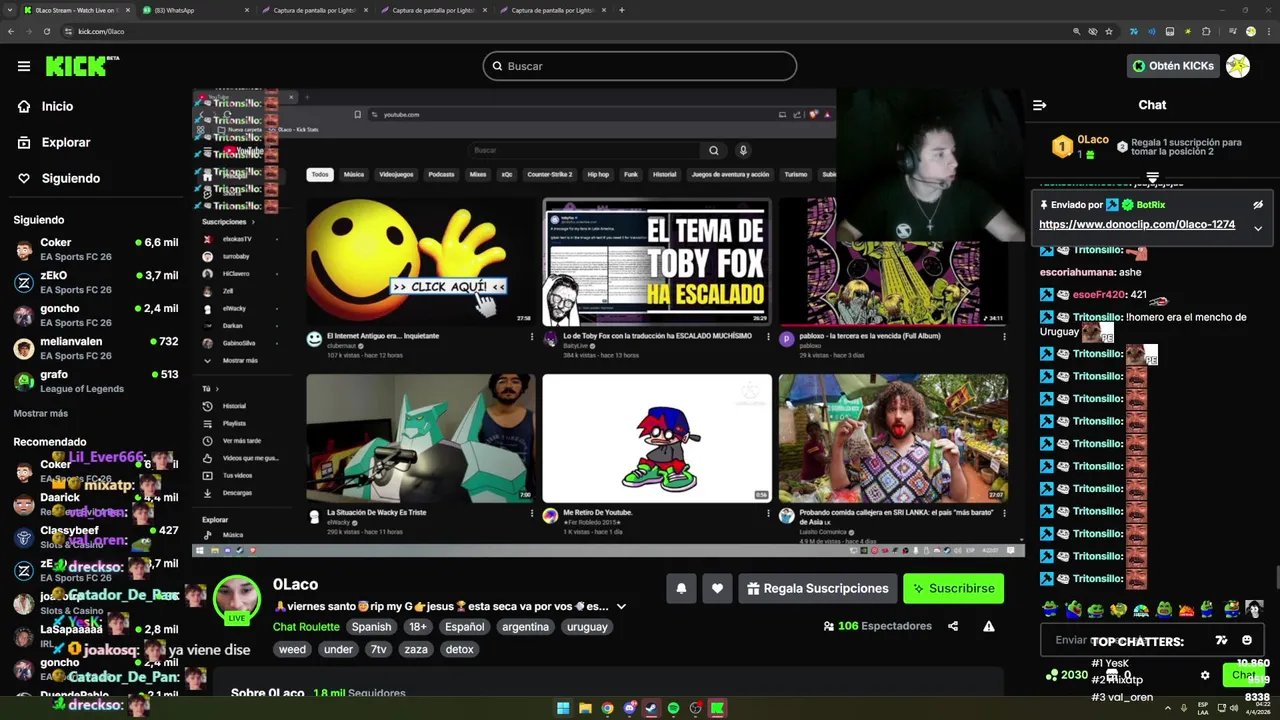Expand the stream title chevron
This screenshot has width=1280, height=720.
[x=621, y=606]
